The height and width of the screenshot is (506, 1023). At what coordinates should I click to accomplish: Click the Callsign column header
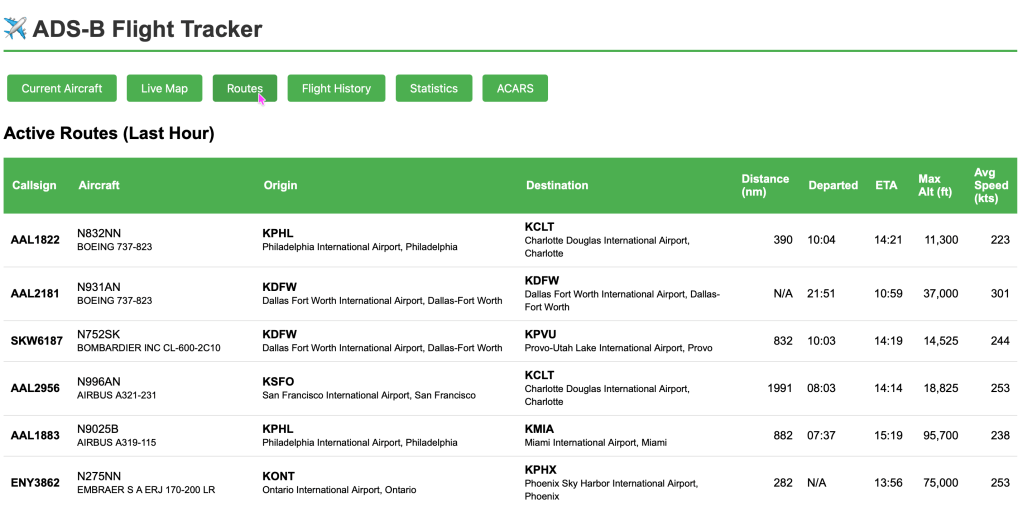(34, 185)
